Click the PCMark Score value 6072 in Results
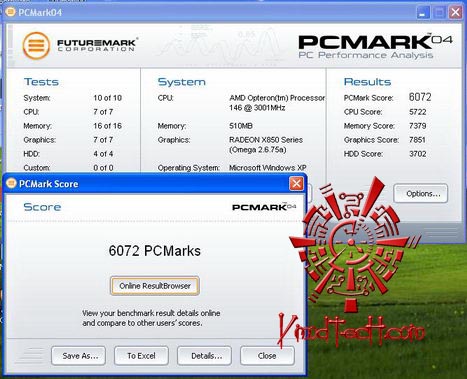 pos(420,97)
